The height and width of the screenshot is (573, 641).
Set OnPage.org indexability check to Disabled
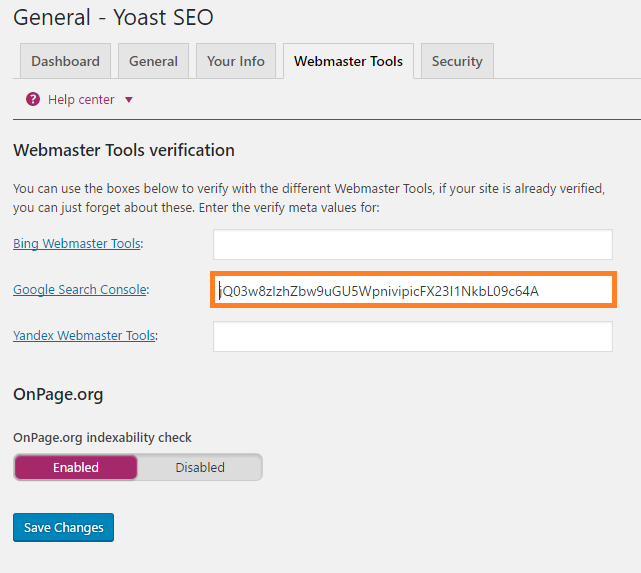pos(200,467)
